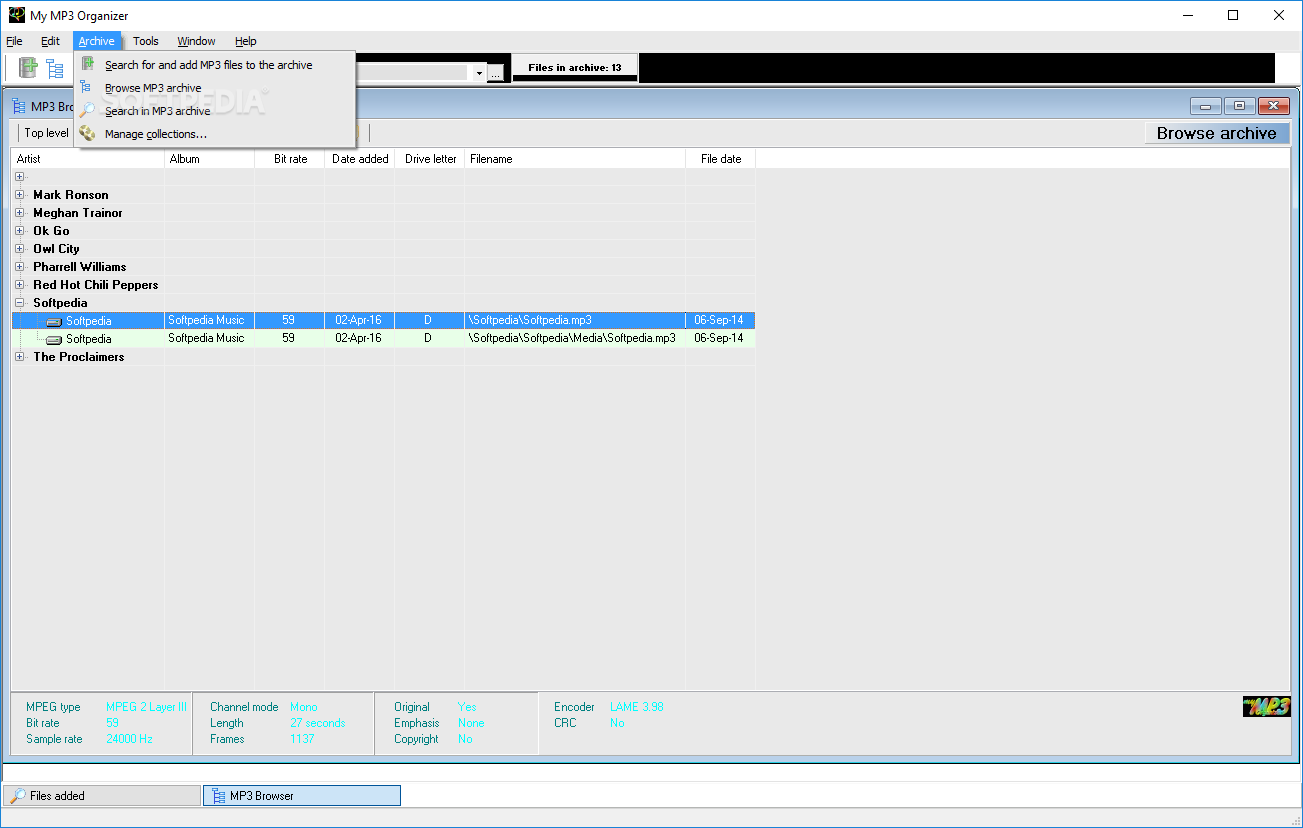Image resolution: width=1303 pixels, height=828 pixels.
Task: Click the LAME 3.98 encoder value
Action: [x=637, y=707]
